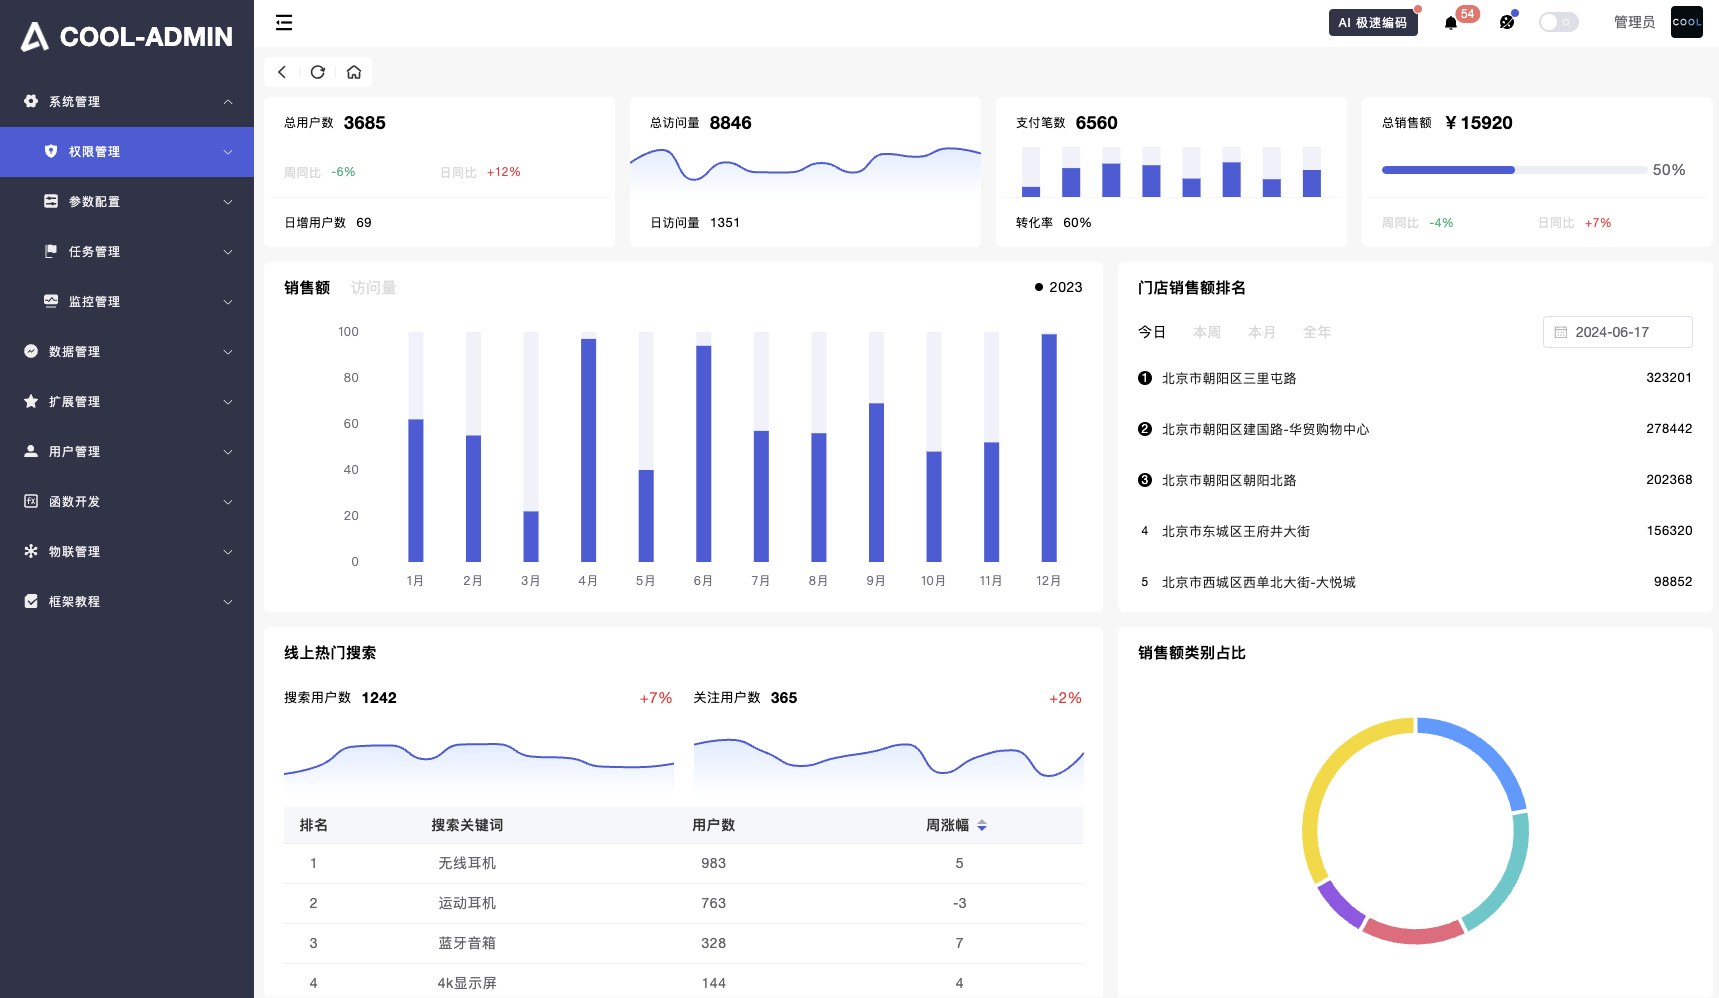Toggle the dark mode switch in header
This screenshot has width=1719, height=998.
tap(1558, 21)
